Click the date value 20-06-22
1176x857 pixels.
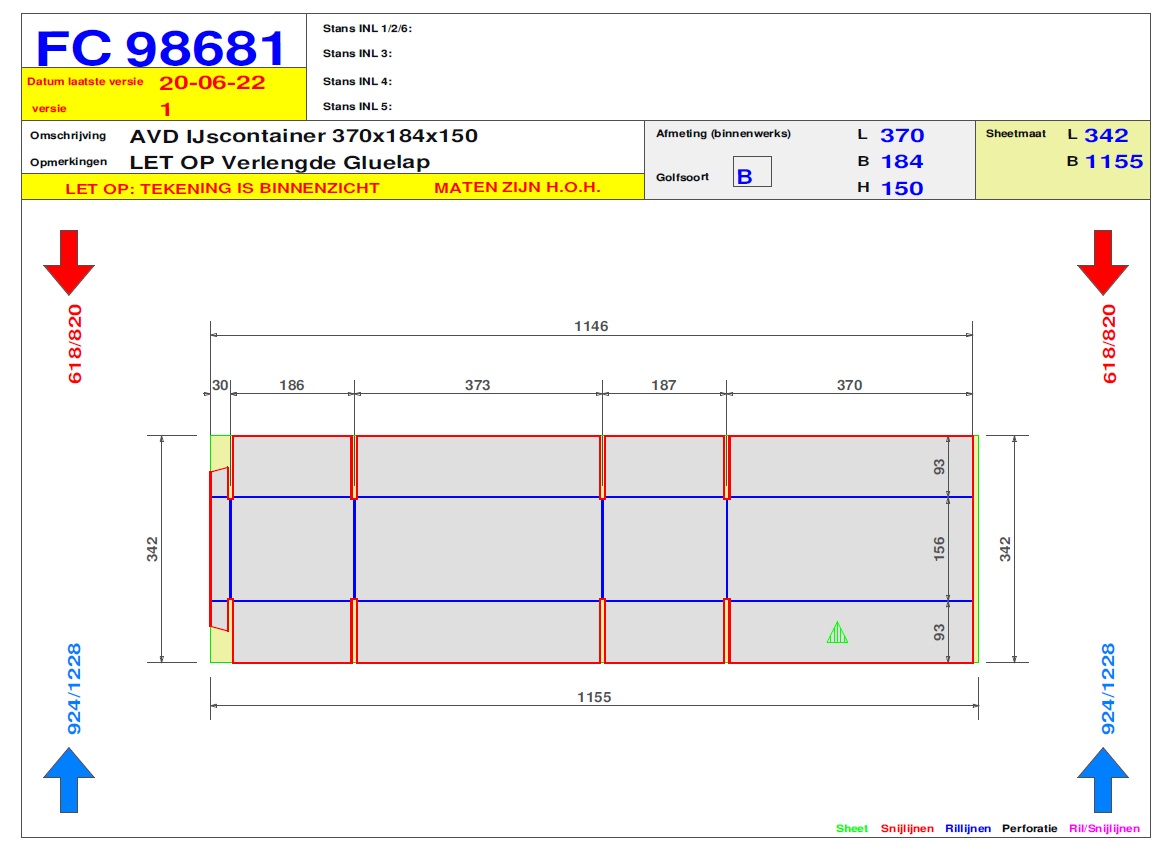click(212, 83)
